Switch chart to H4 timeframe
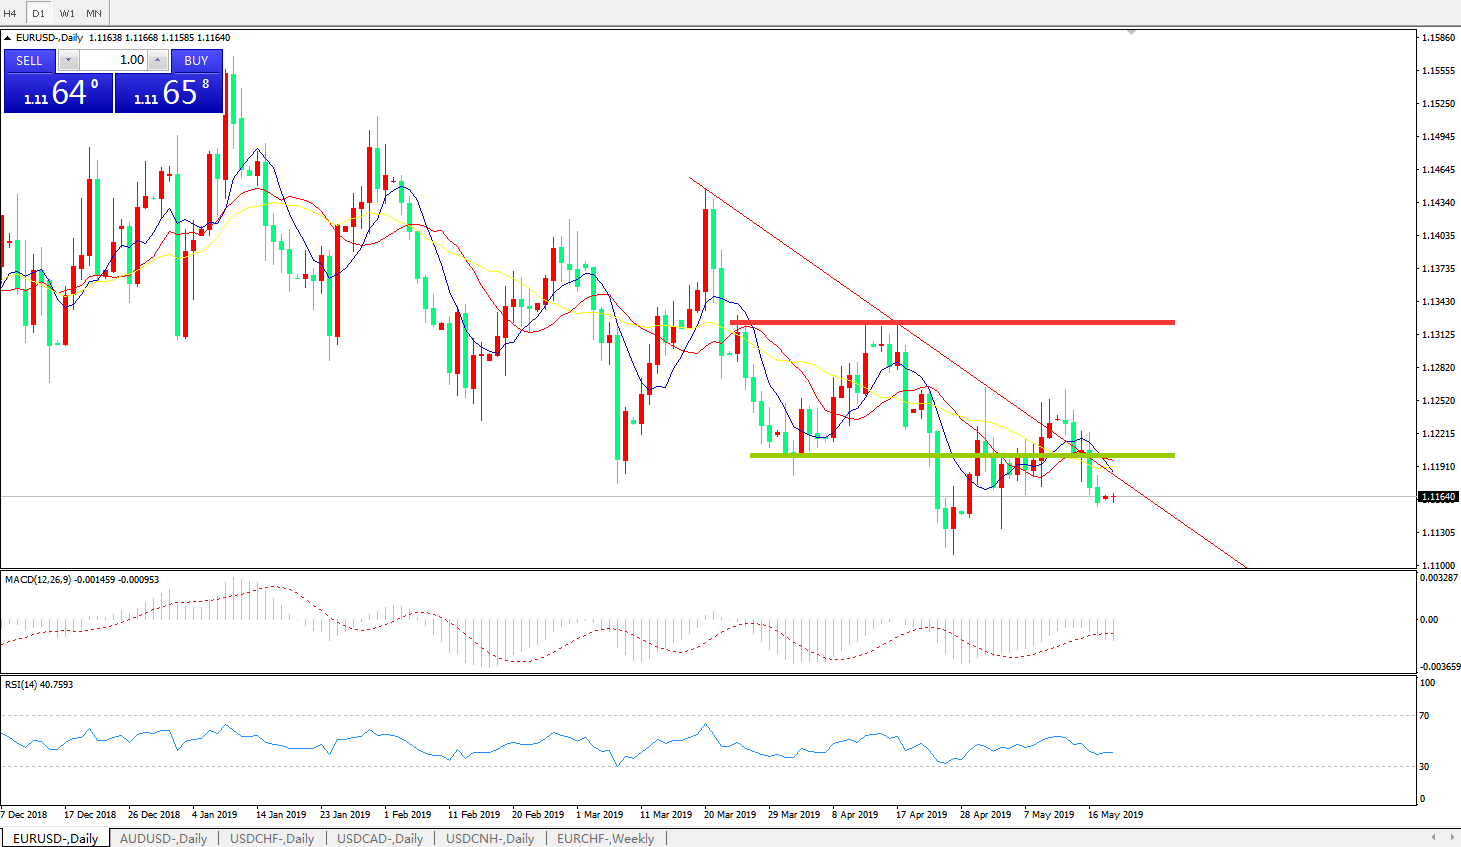The height and width of the screenshot is (847, 1461). point(10,13)
